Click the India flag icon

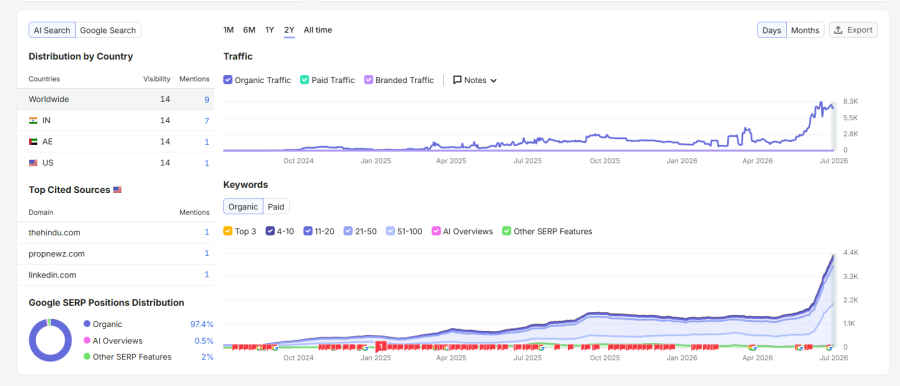33,121
